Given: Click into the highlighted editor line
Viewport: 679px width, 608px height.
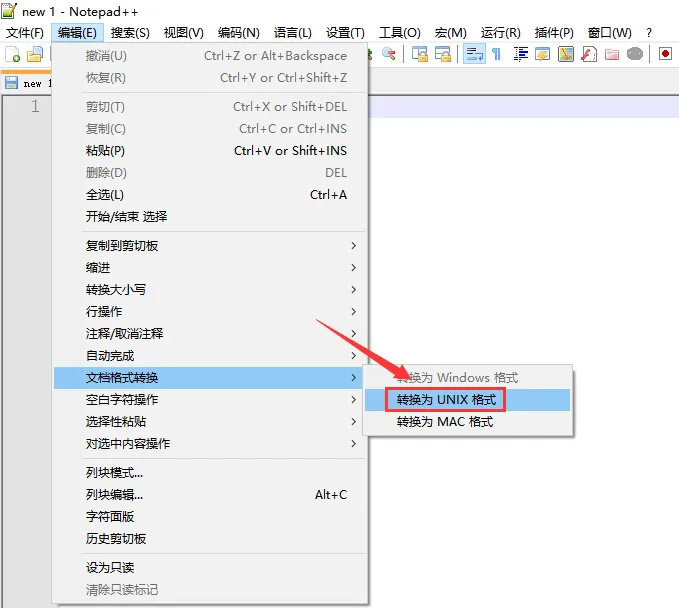Looking at the screenshot, I should click(524, 107).
